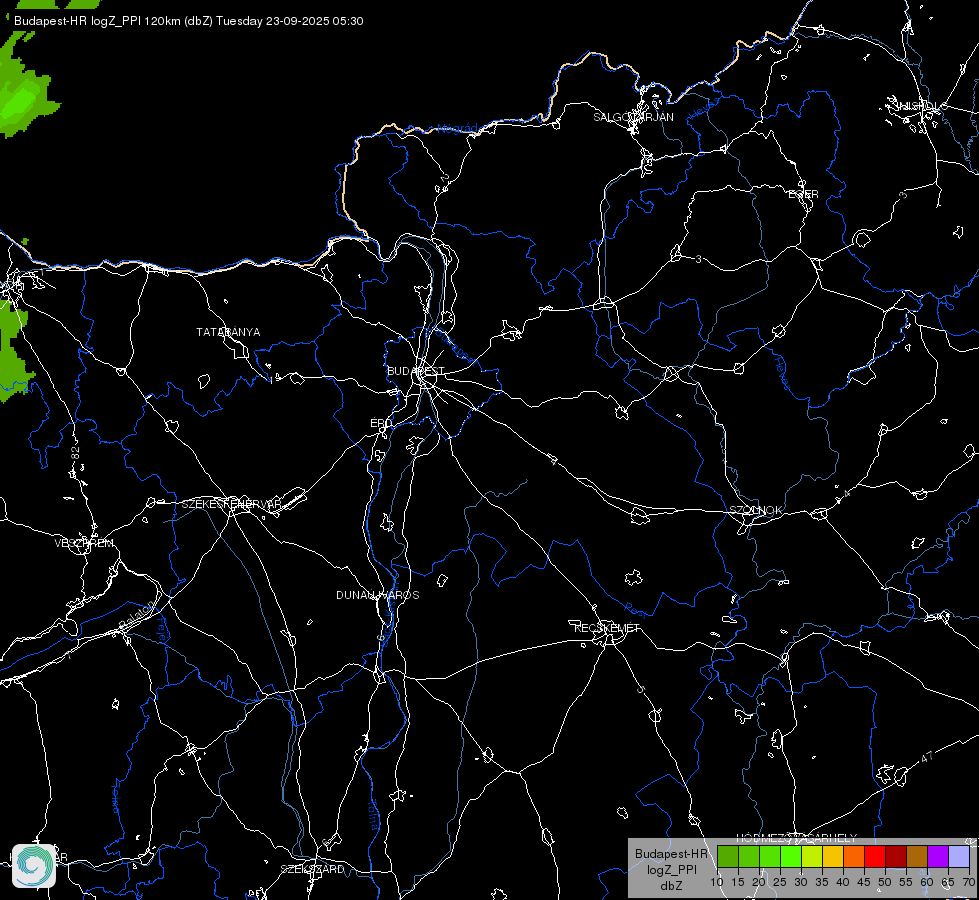Click the EGER city label
The width and height of the screenshot is (979, 900).
(x=803, y=194)
